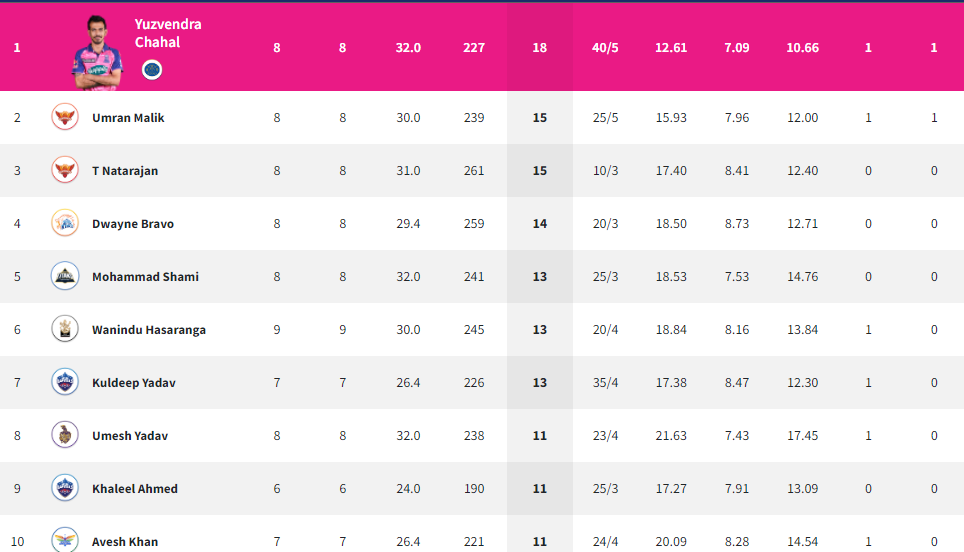964x552 pixels.
Task: Open Yuzvendra Chahal player profile name
Action: pos(168,33)
